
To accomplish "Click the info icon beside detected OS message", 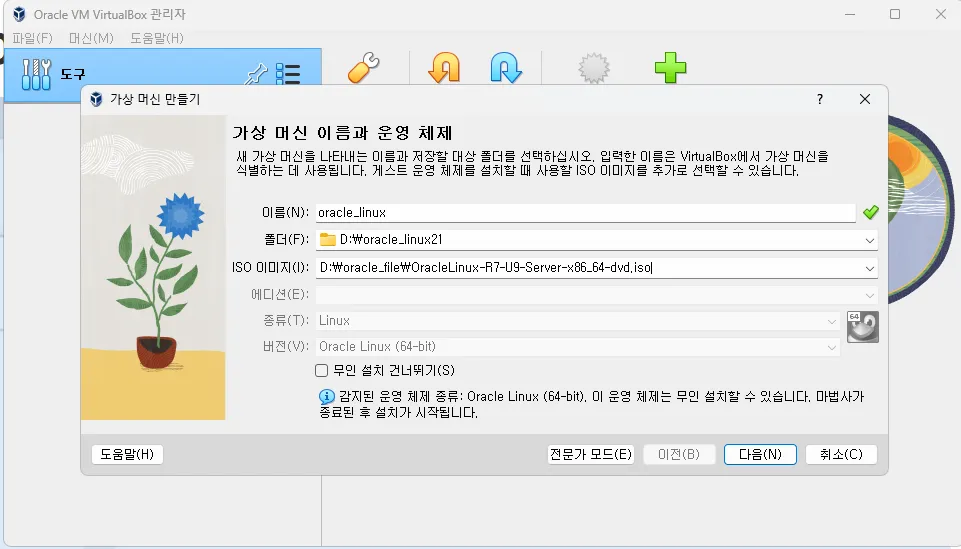I will click(327, 396).
